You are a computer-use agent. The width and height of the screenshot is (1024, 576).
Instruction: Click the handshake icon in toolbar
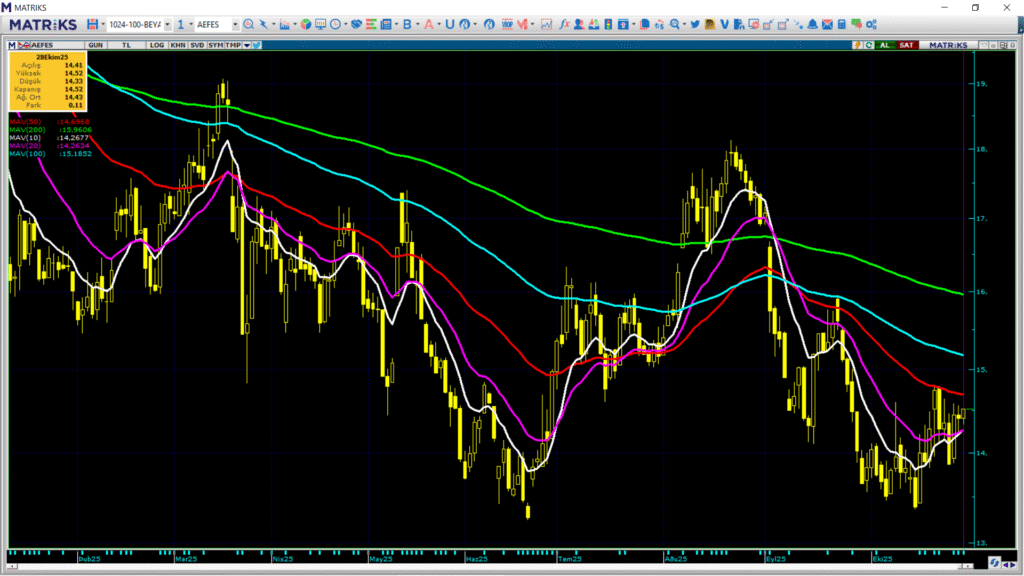pos(354,23)
